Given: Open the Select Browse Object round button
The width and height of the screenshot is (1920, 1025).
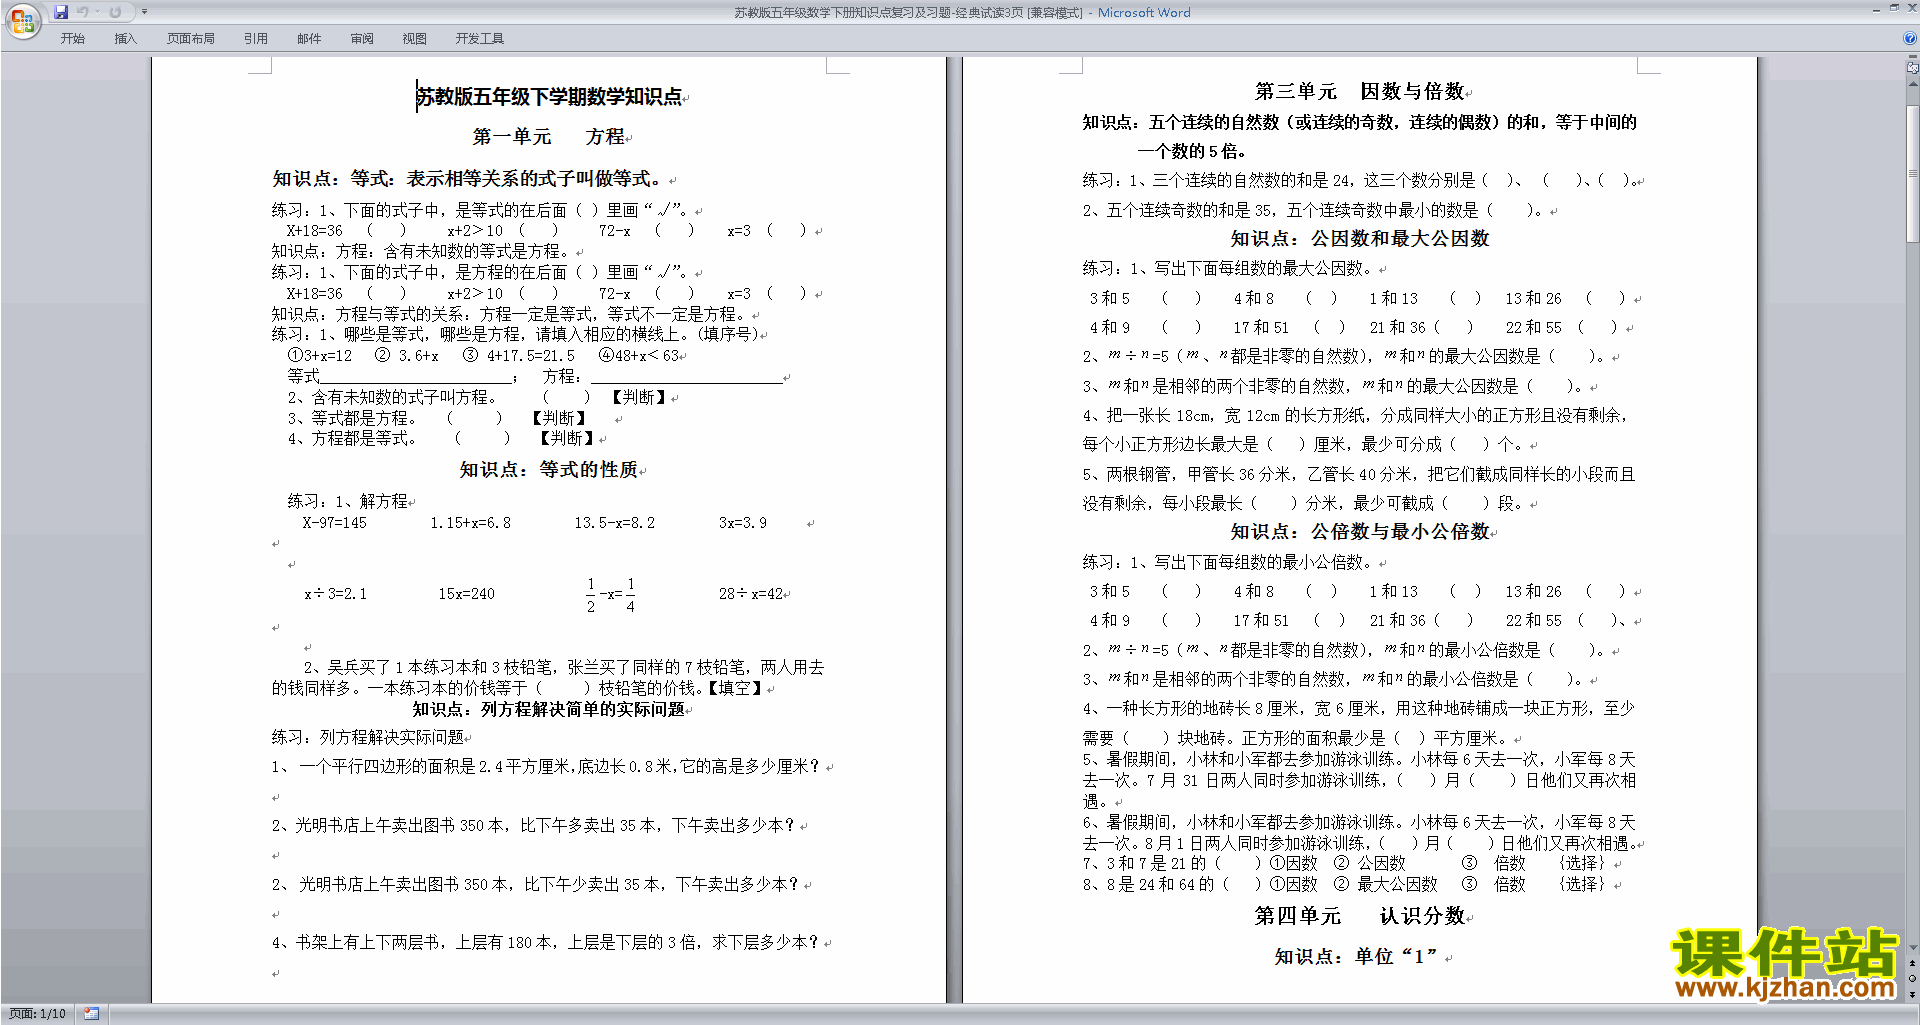Looking at the screenshot, I should pos(1913,979).
